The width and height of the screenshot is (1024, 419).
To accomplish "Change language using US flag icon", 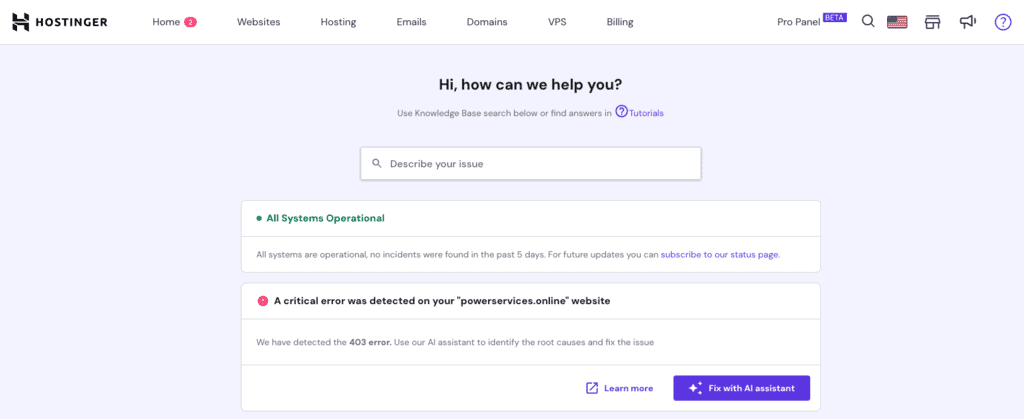I will tap(897, 22).
